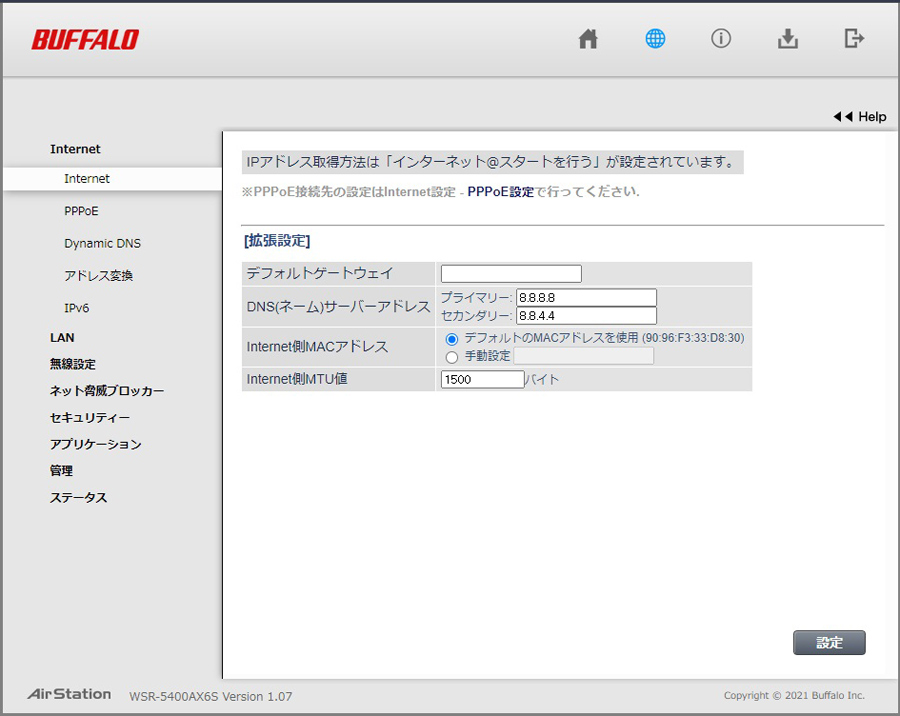Expand ネット脅威ブロッカー menu section

(x=107, y=391)
